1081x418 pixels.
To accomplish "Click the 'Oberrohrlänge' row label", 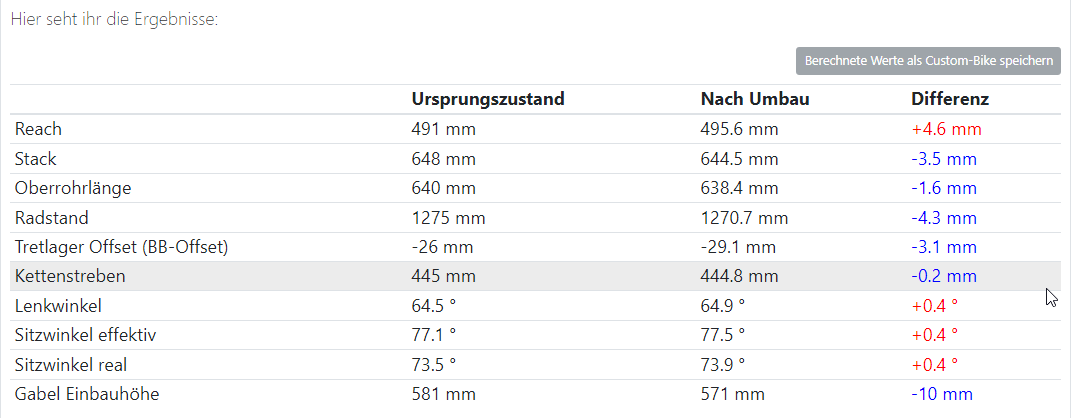I will click(73, 188).
